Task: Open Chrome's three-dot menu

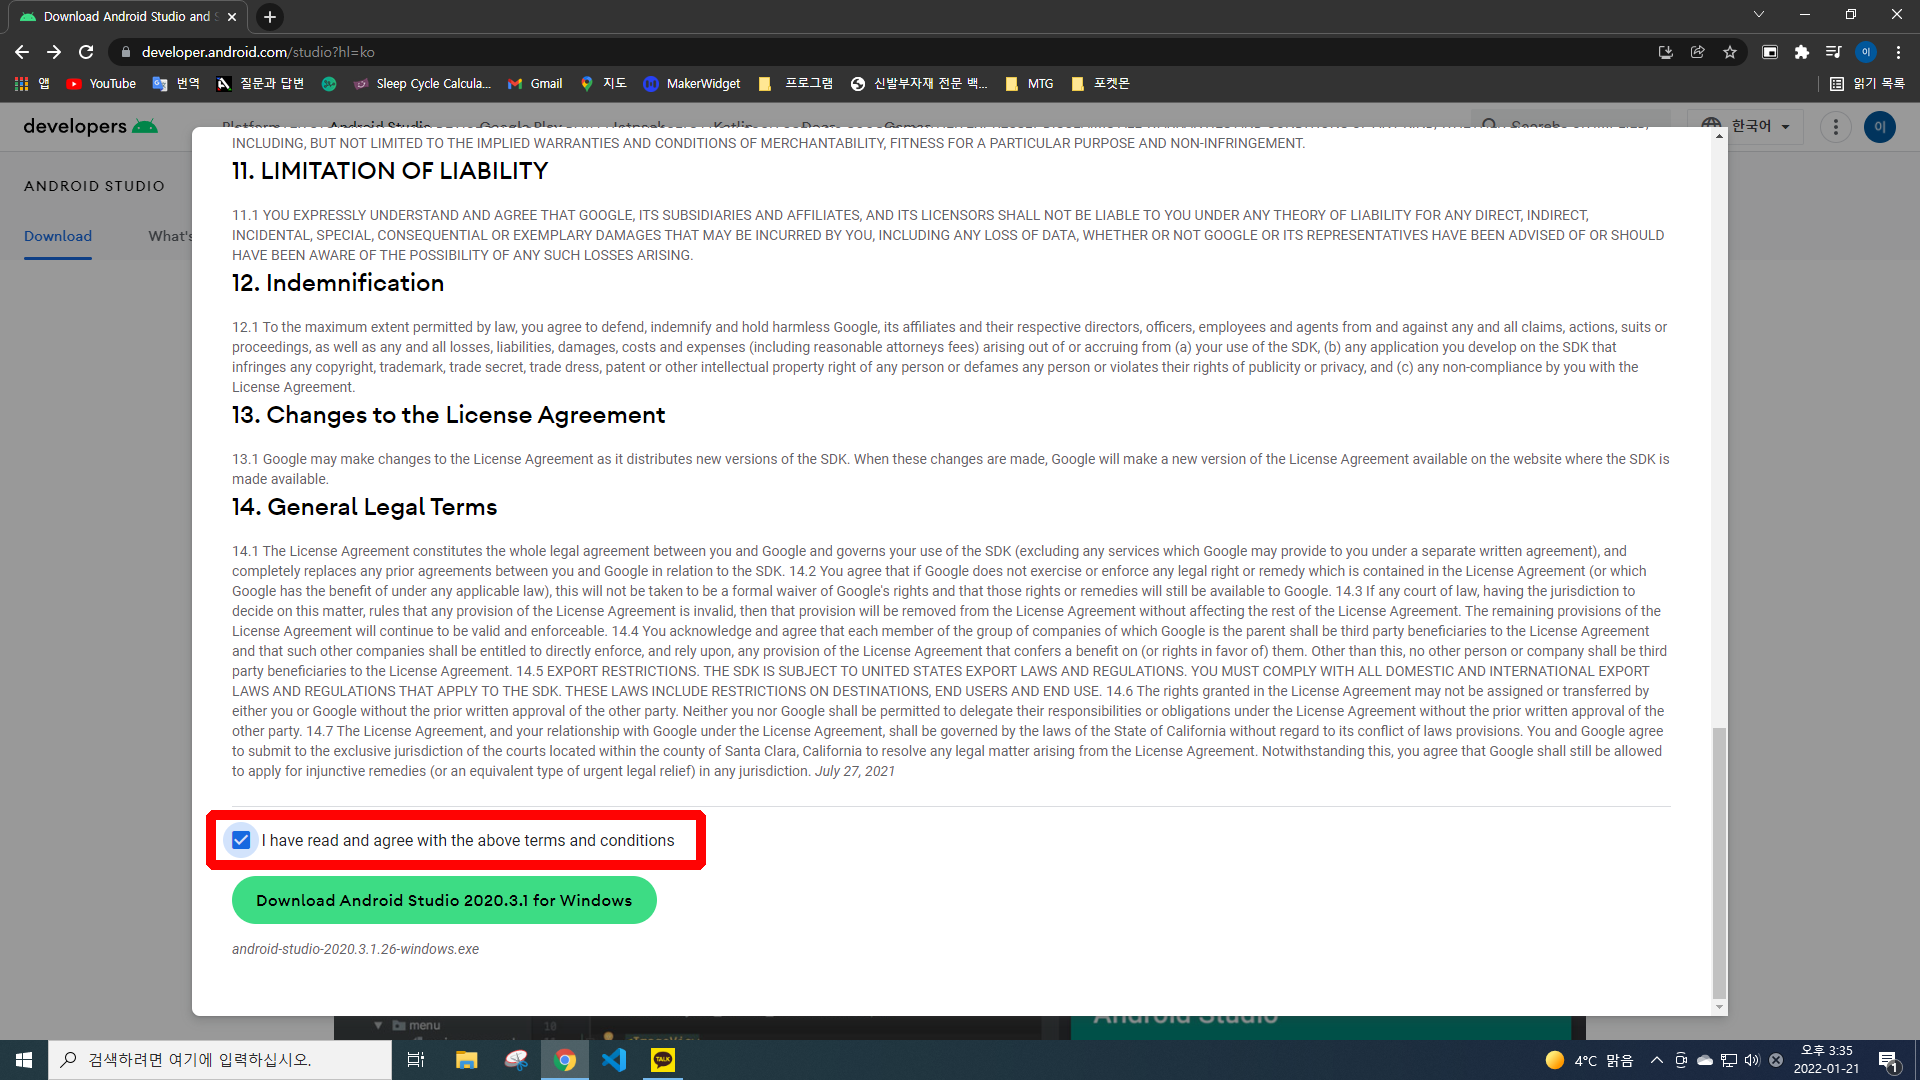Action: click(x=1898, y=52)
